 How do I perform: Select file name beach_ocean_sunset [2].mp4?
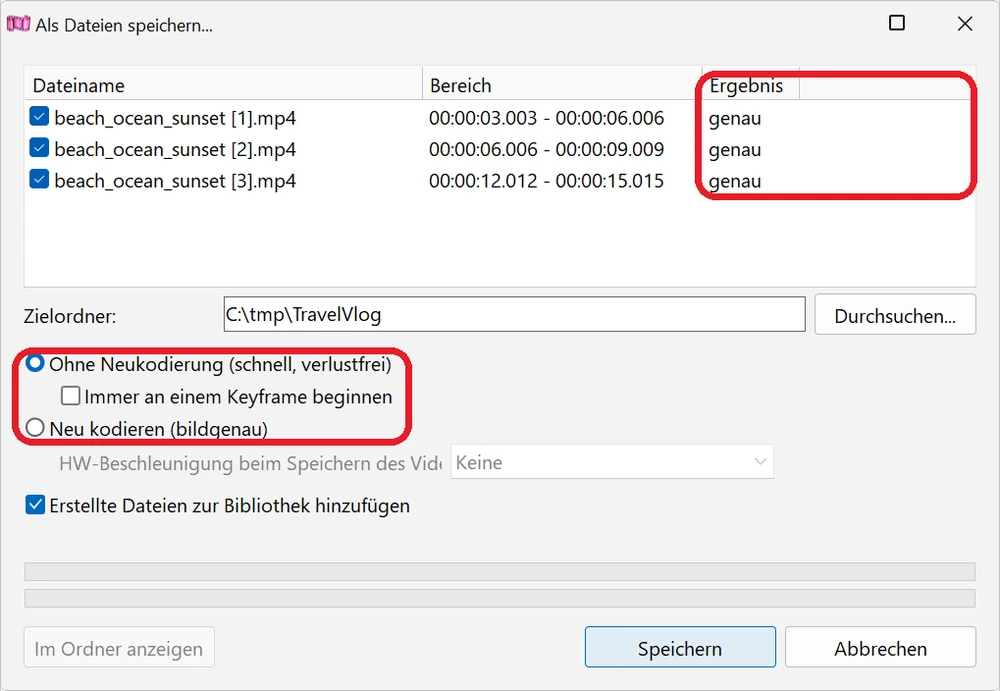(175, 149)
